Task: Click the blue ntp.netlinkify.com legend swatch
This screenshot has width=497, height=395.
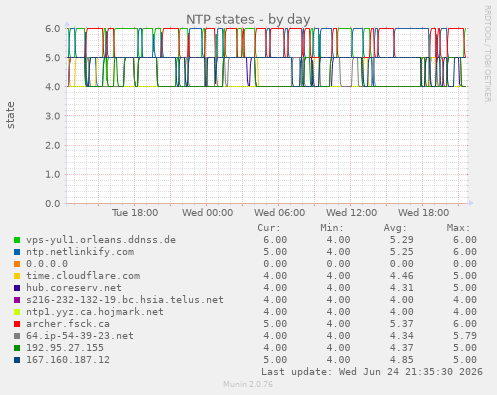Action: coord(17,252)
